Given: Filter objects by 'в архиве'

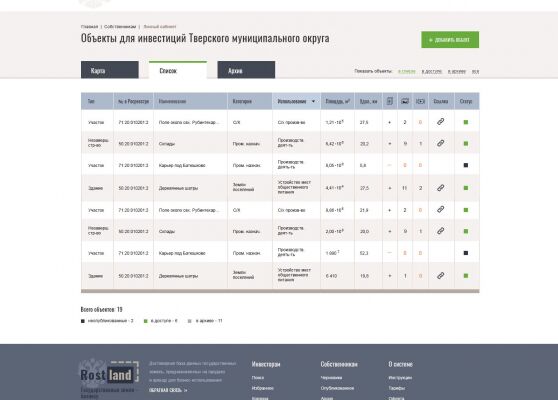Looking at the screenshot, I should tap(457, 72).
